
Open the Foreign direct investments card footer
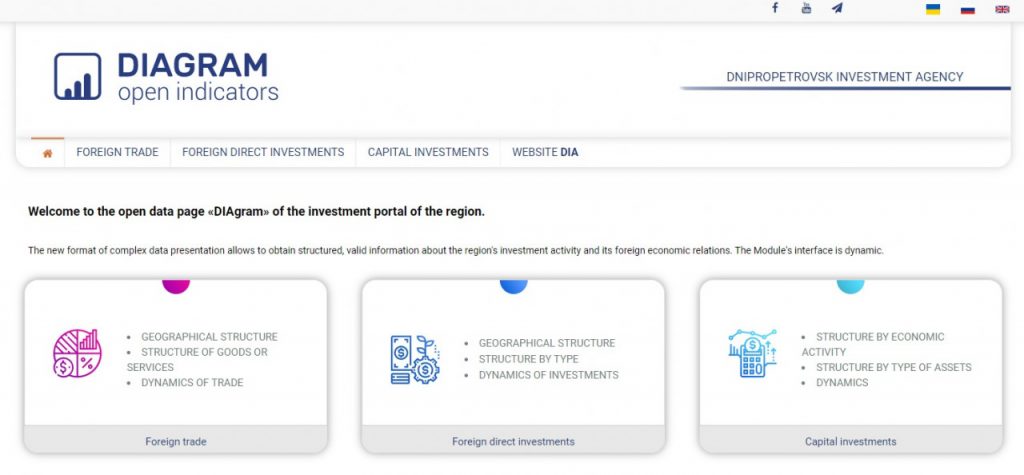tap(513, 441)
